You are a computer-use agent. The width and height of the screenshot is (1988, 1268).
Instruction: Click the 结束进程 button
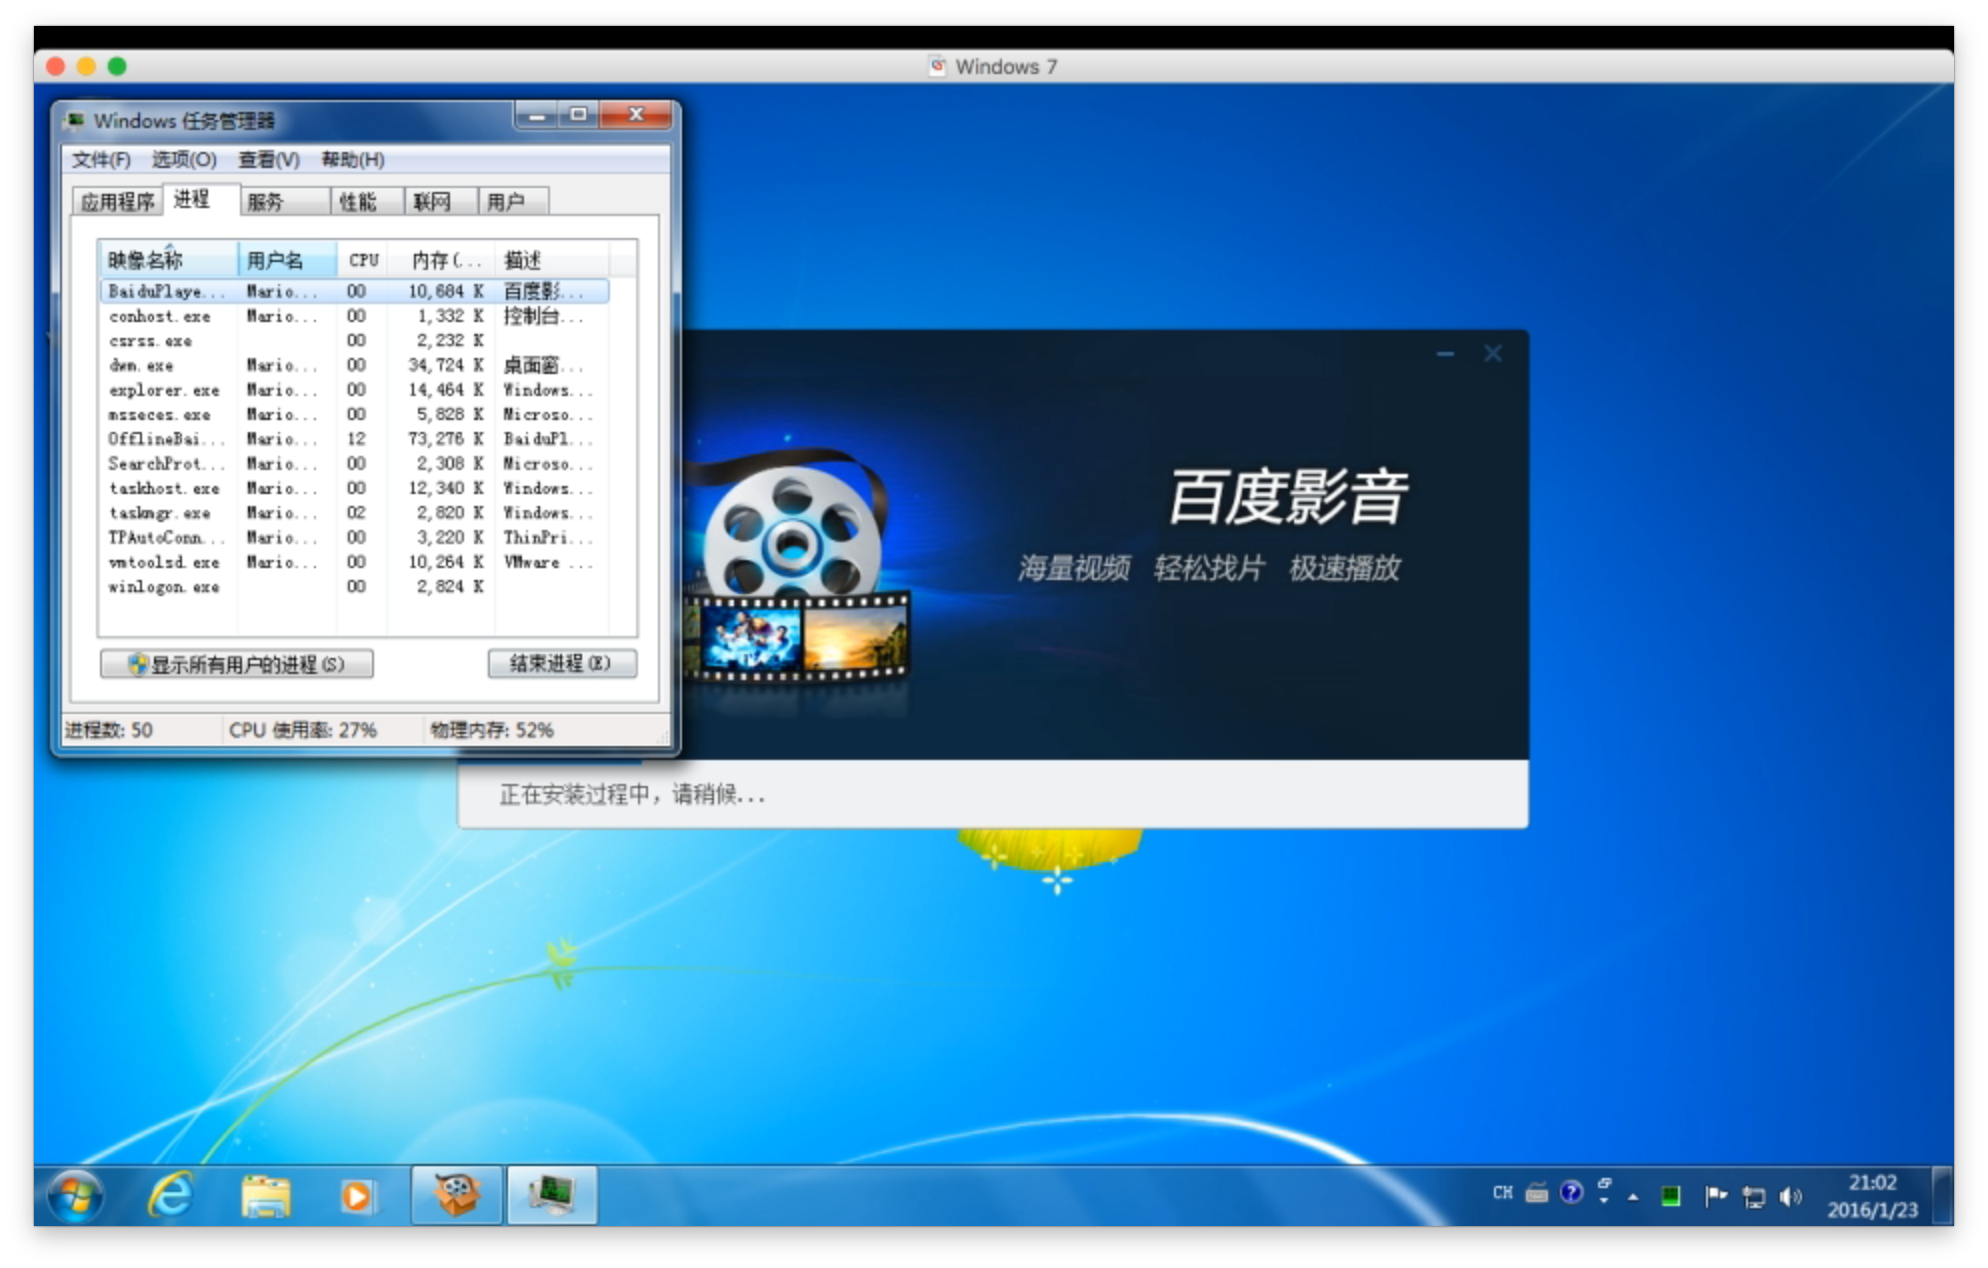562,664
